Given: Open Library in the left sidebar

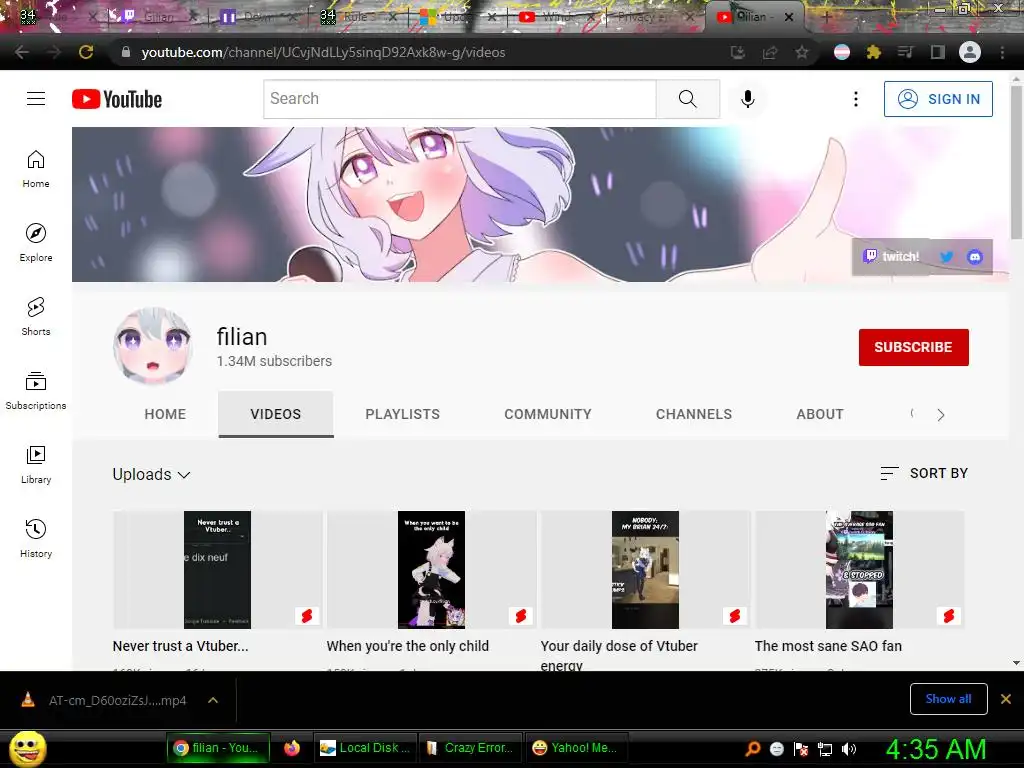Looking at the screenshot, I should coord(36,464).
